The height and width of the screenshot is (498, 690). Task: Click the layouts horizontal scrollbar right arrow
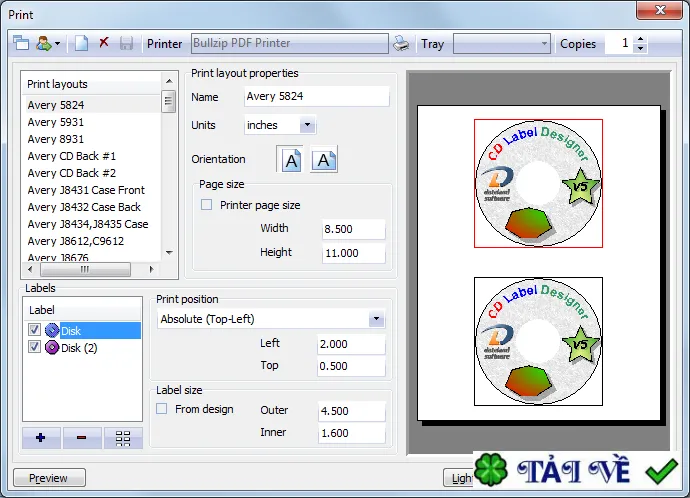[x=152, y=269]
